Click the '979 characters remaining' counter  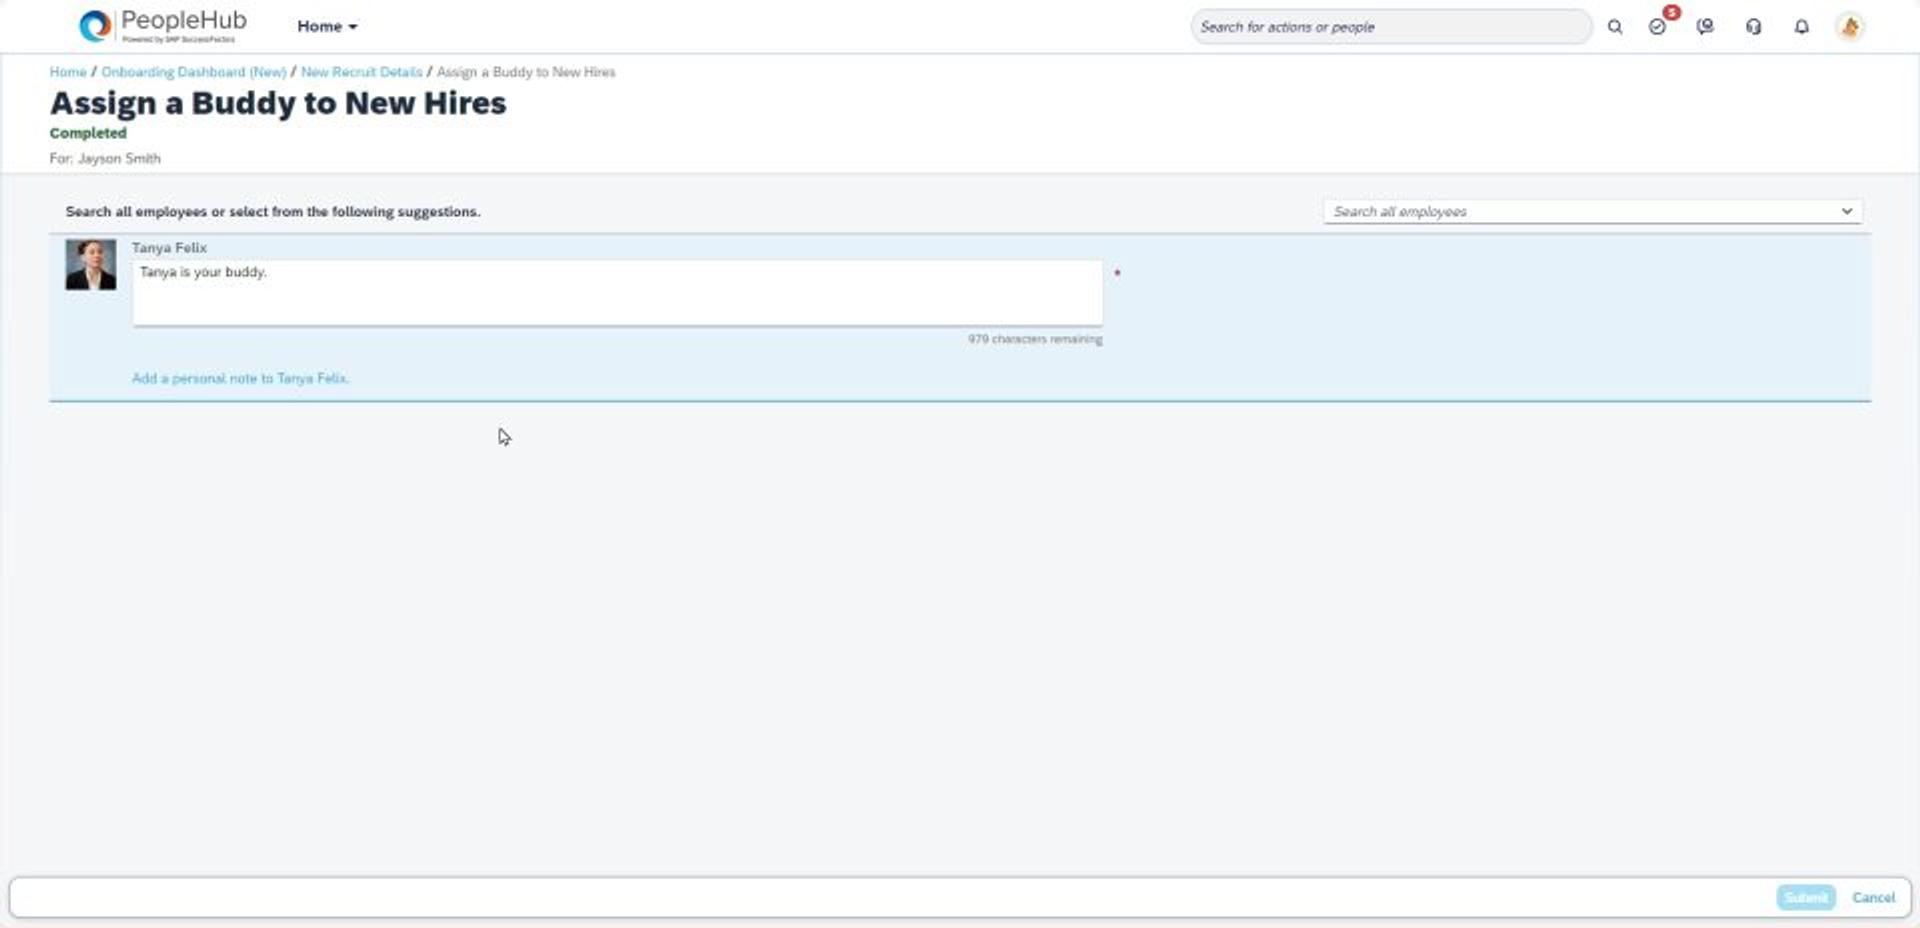1035,339
